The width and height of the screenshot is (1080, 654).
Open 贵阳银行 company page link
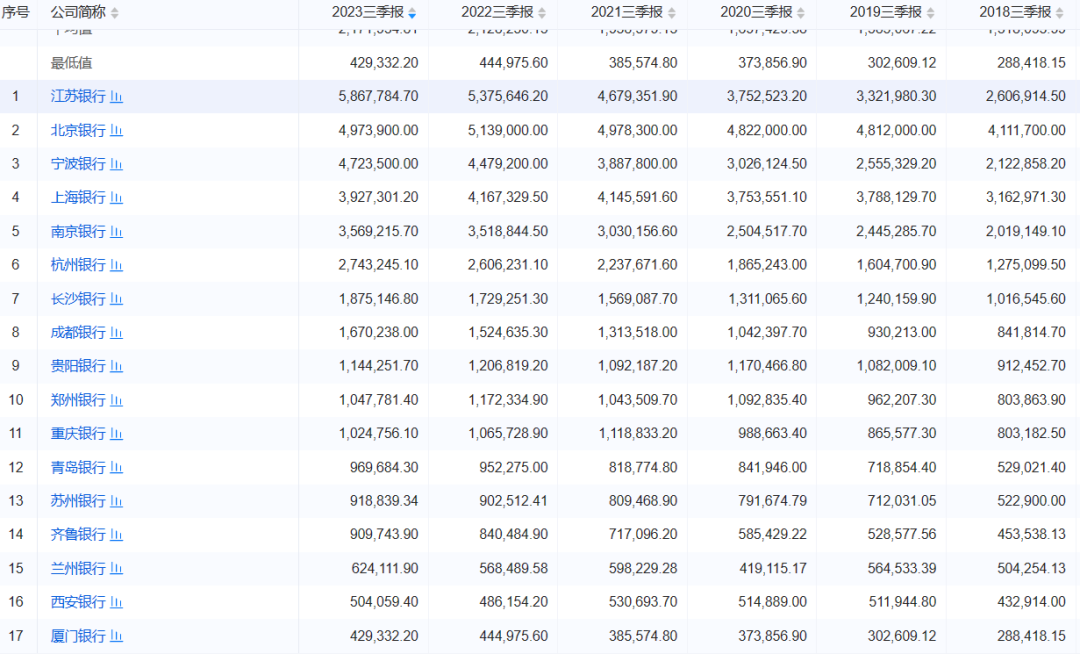coord(78,366)
